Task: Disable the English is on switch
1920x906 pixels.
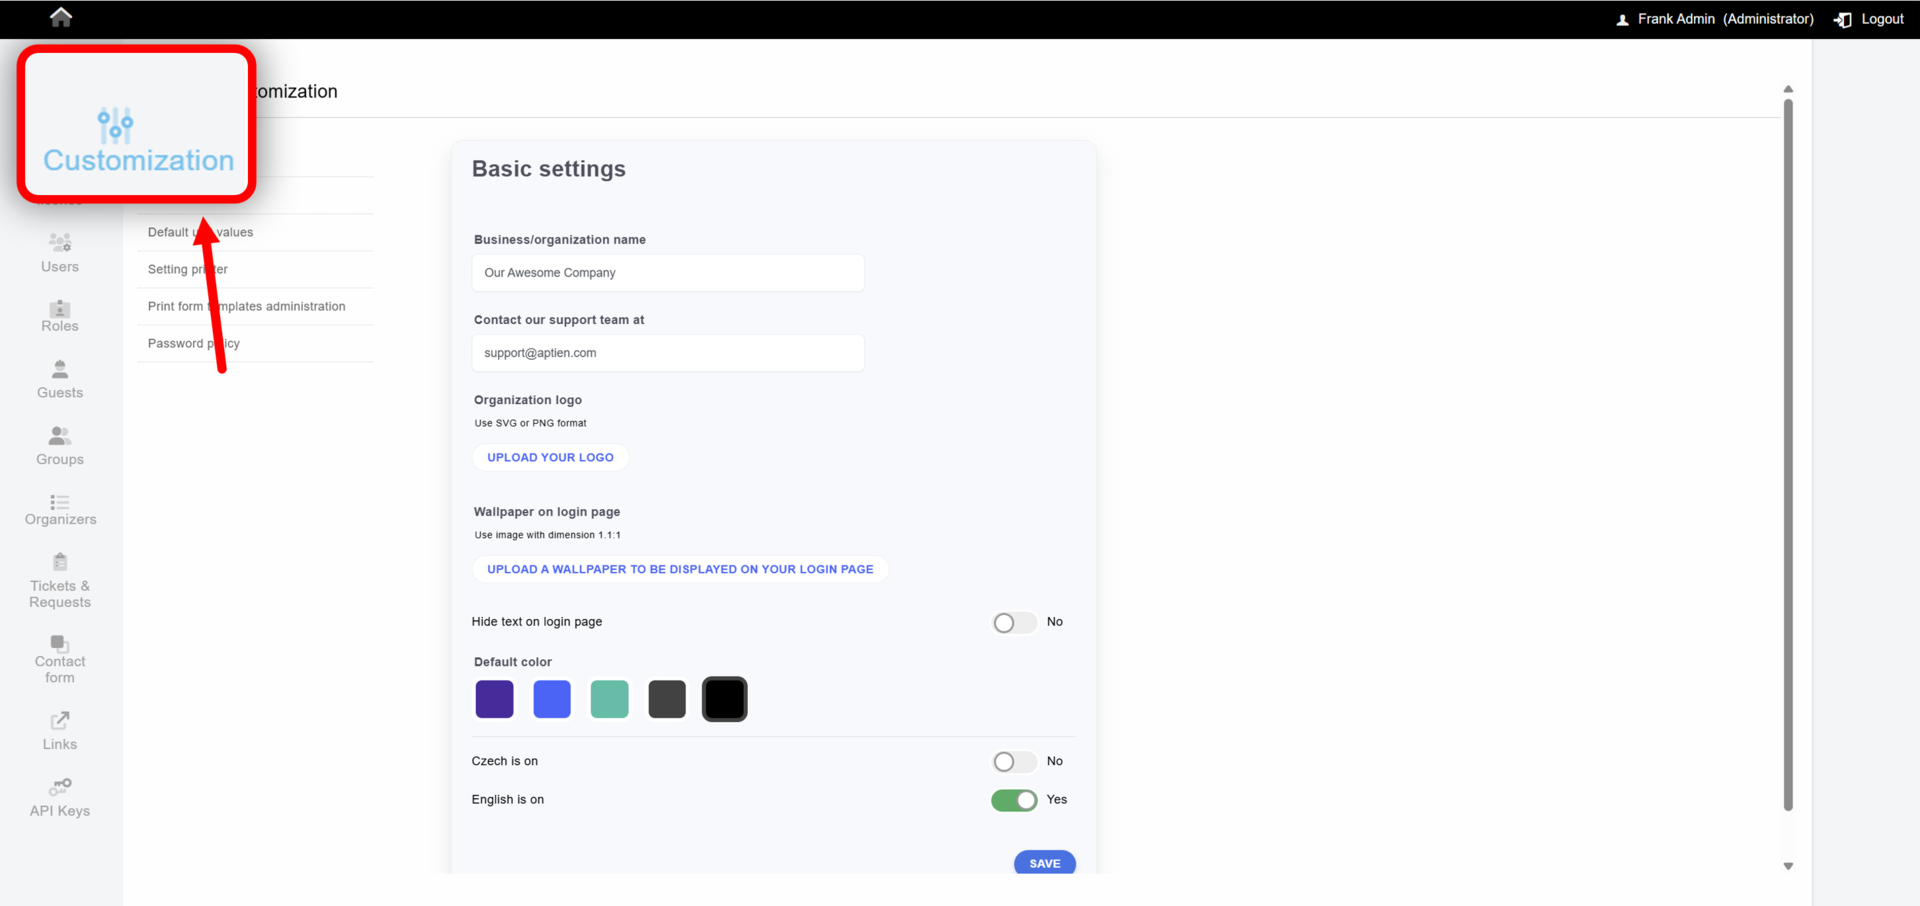Action: [x=1014, y=800]
